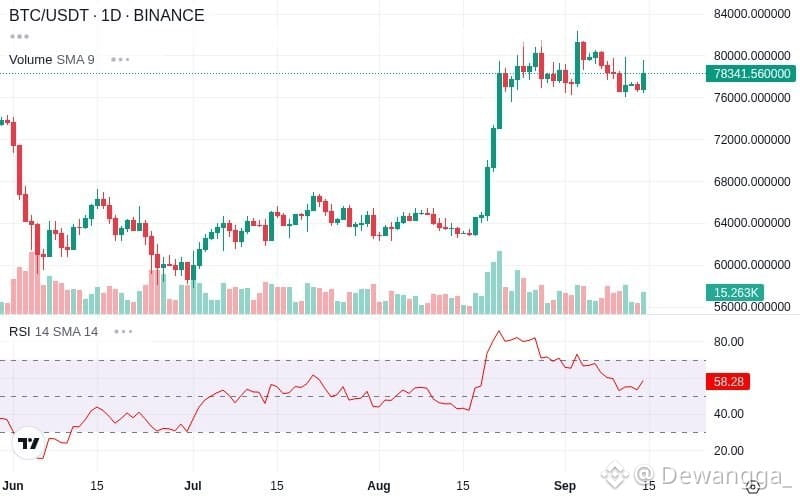Select the RSI 14 SMA 14 indicator legend
Screen dimensions: 800x500
point(54,332)
